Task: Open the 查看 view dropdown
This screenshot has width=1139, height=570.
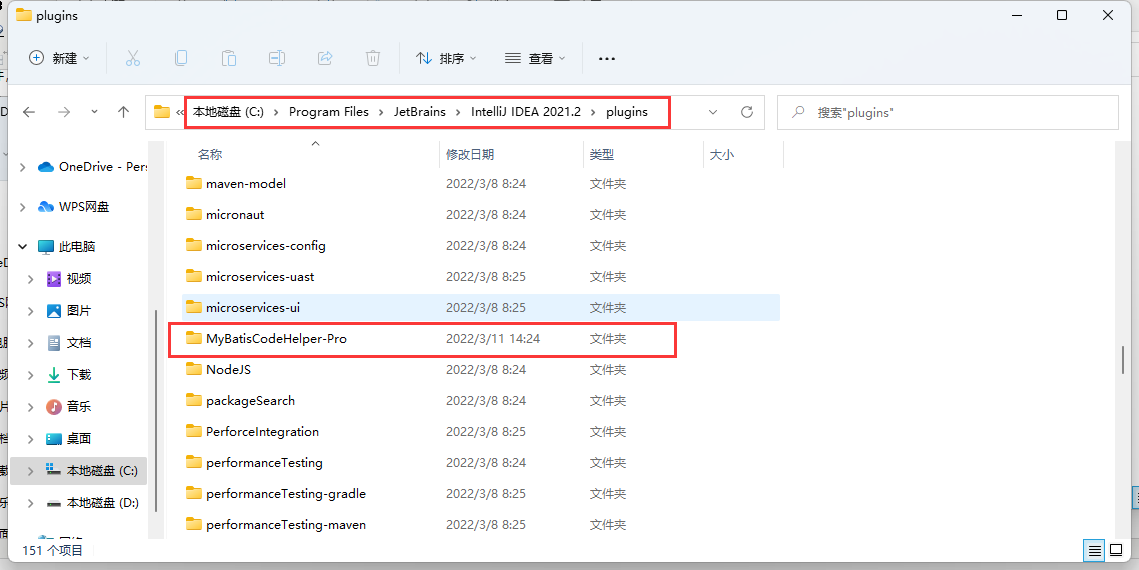Action: (x=535, y=58)
